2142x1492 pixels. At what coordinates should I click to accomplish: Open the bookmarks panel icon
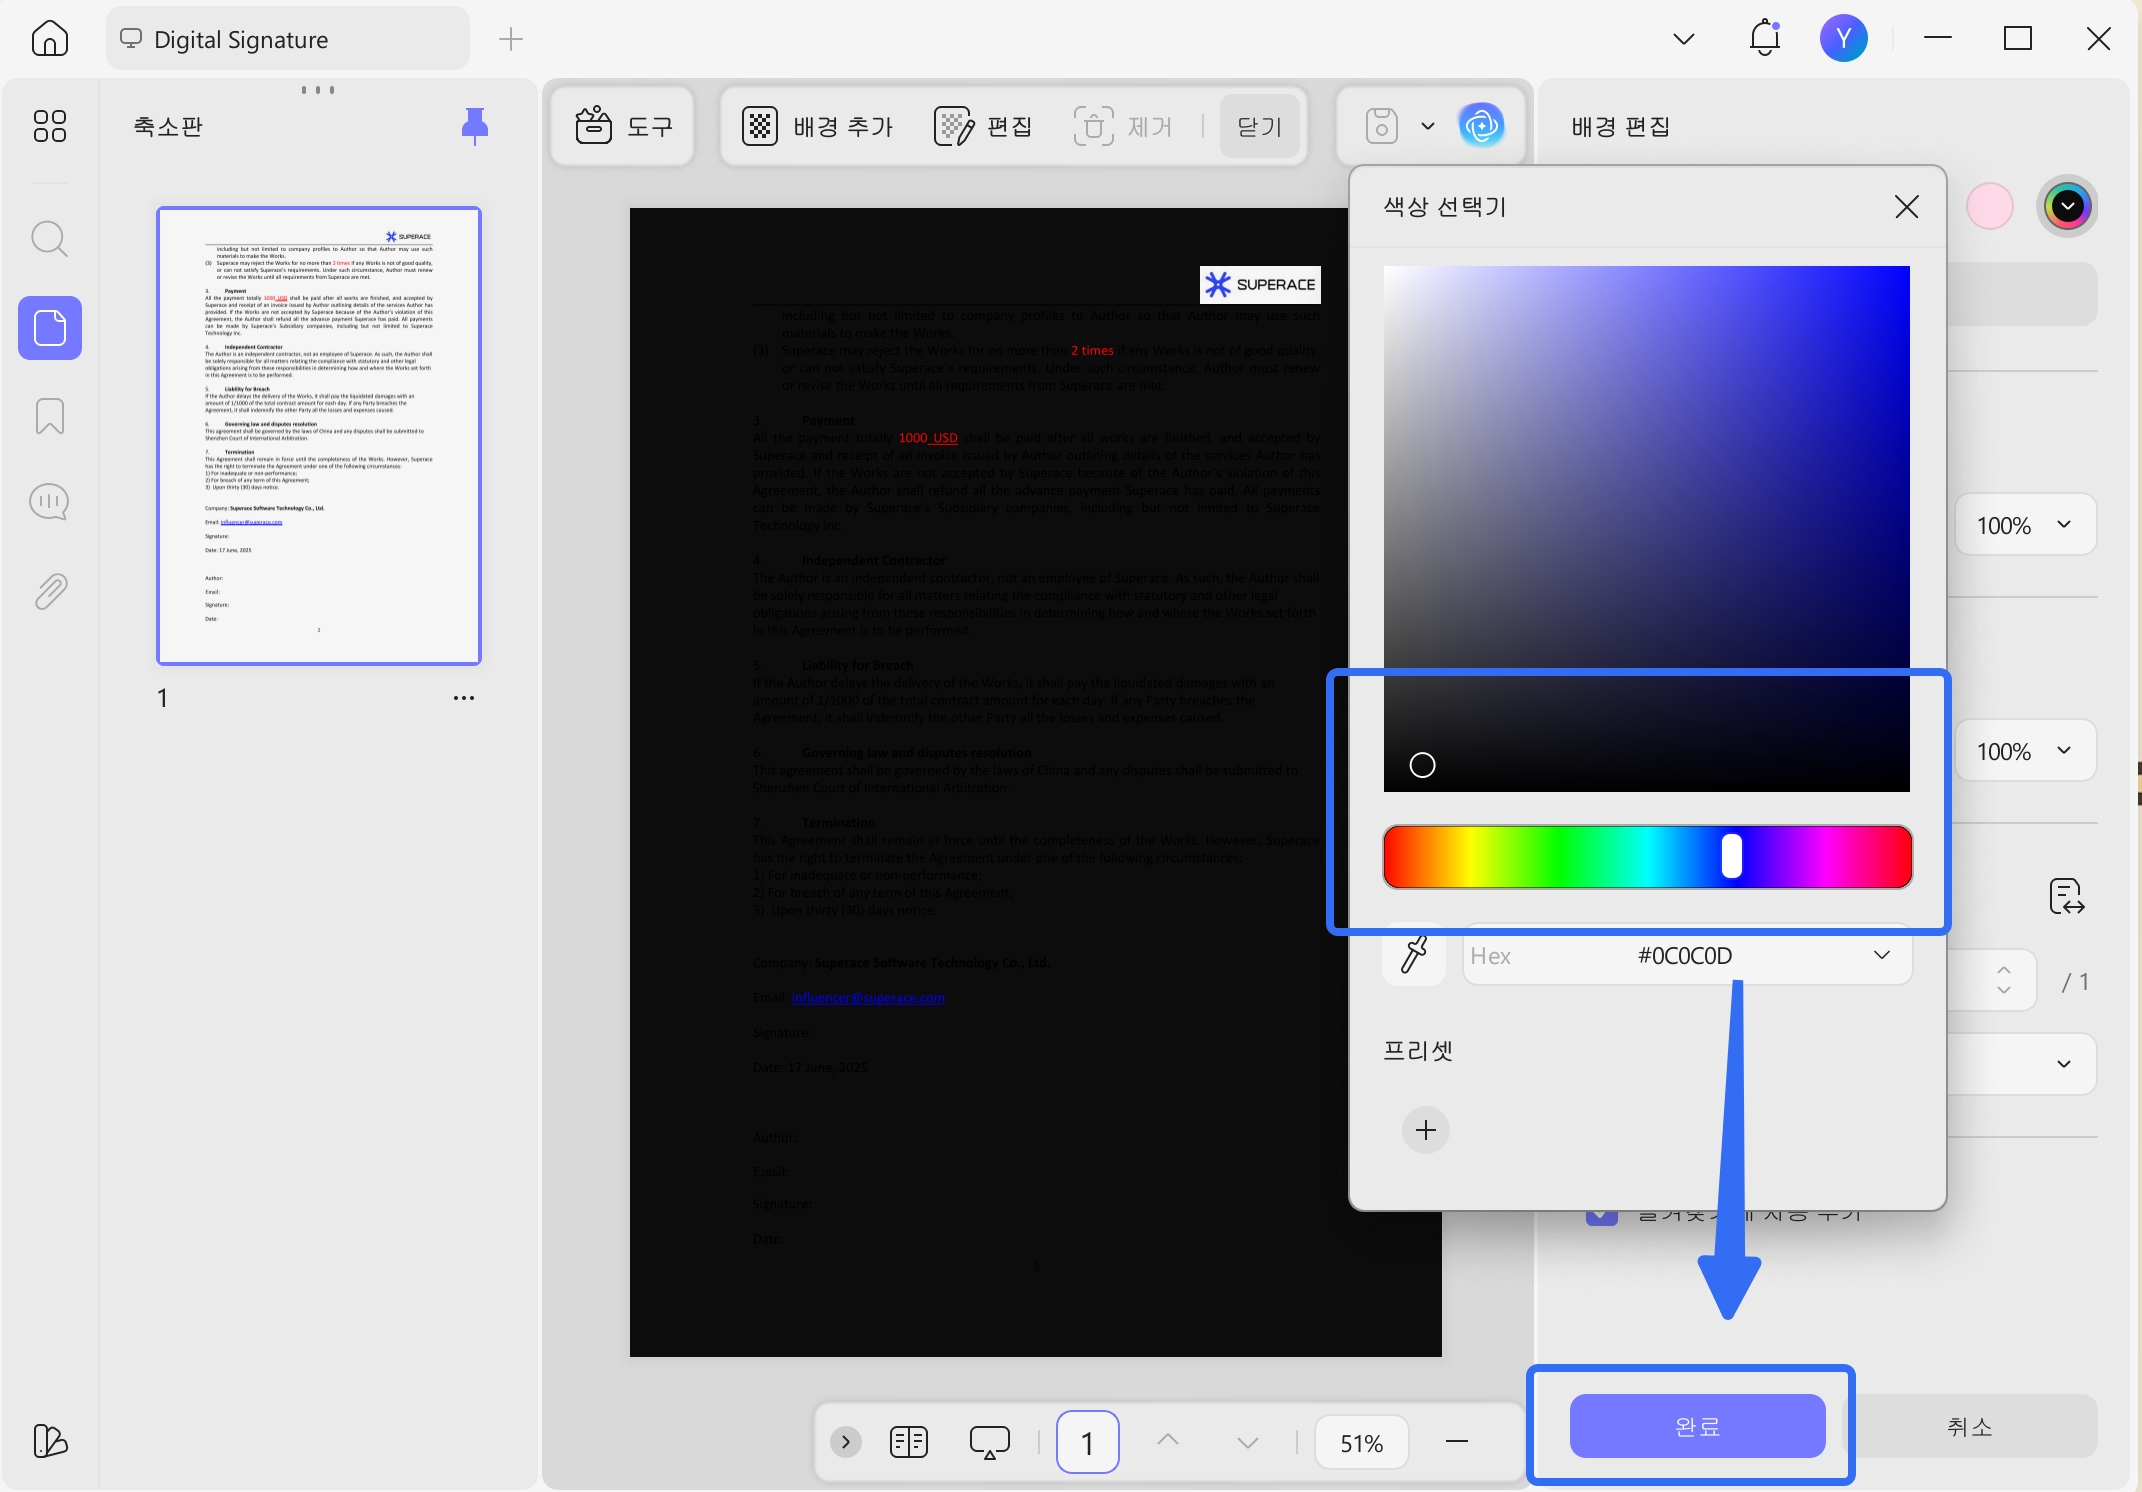click(49, 416)
